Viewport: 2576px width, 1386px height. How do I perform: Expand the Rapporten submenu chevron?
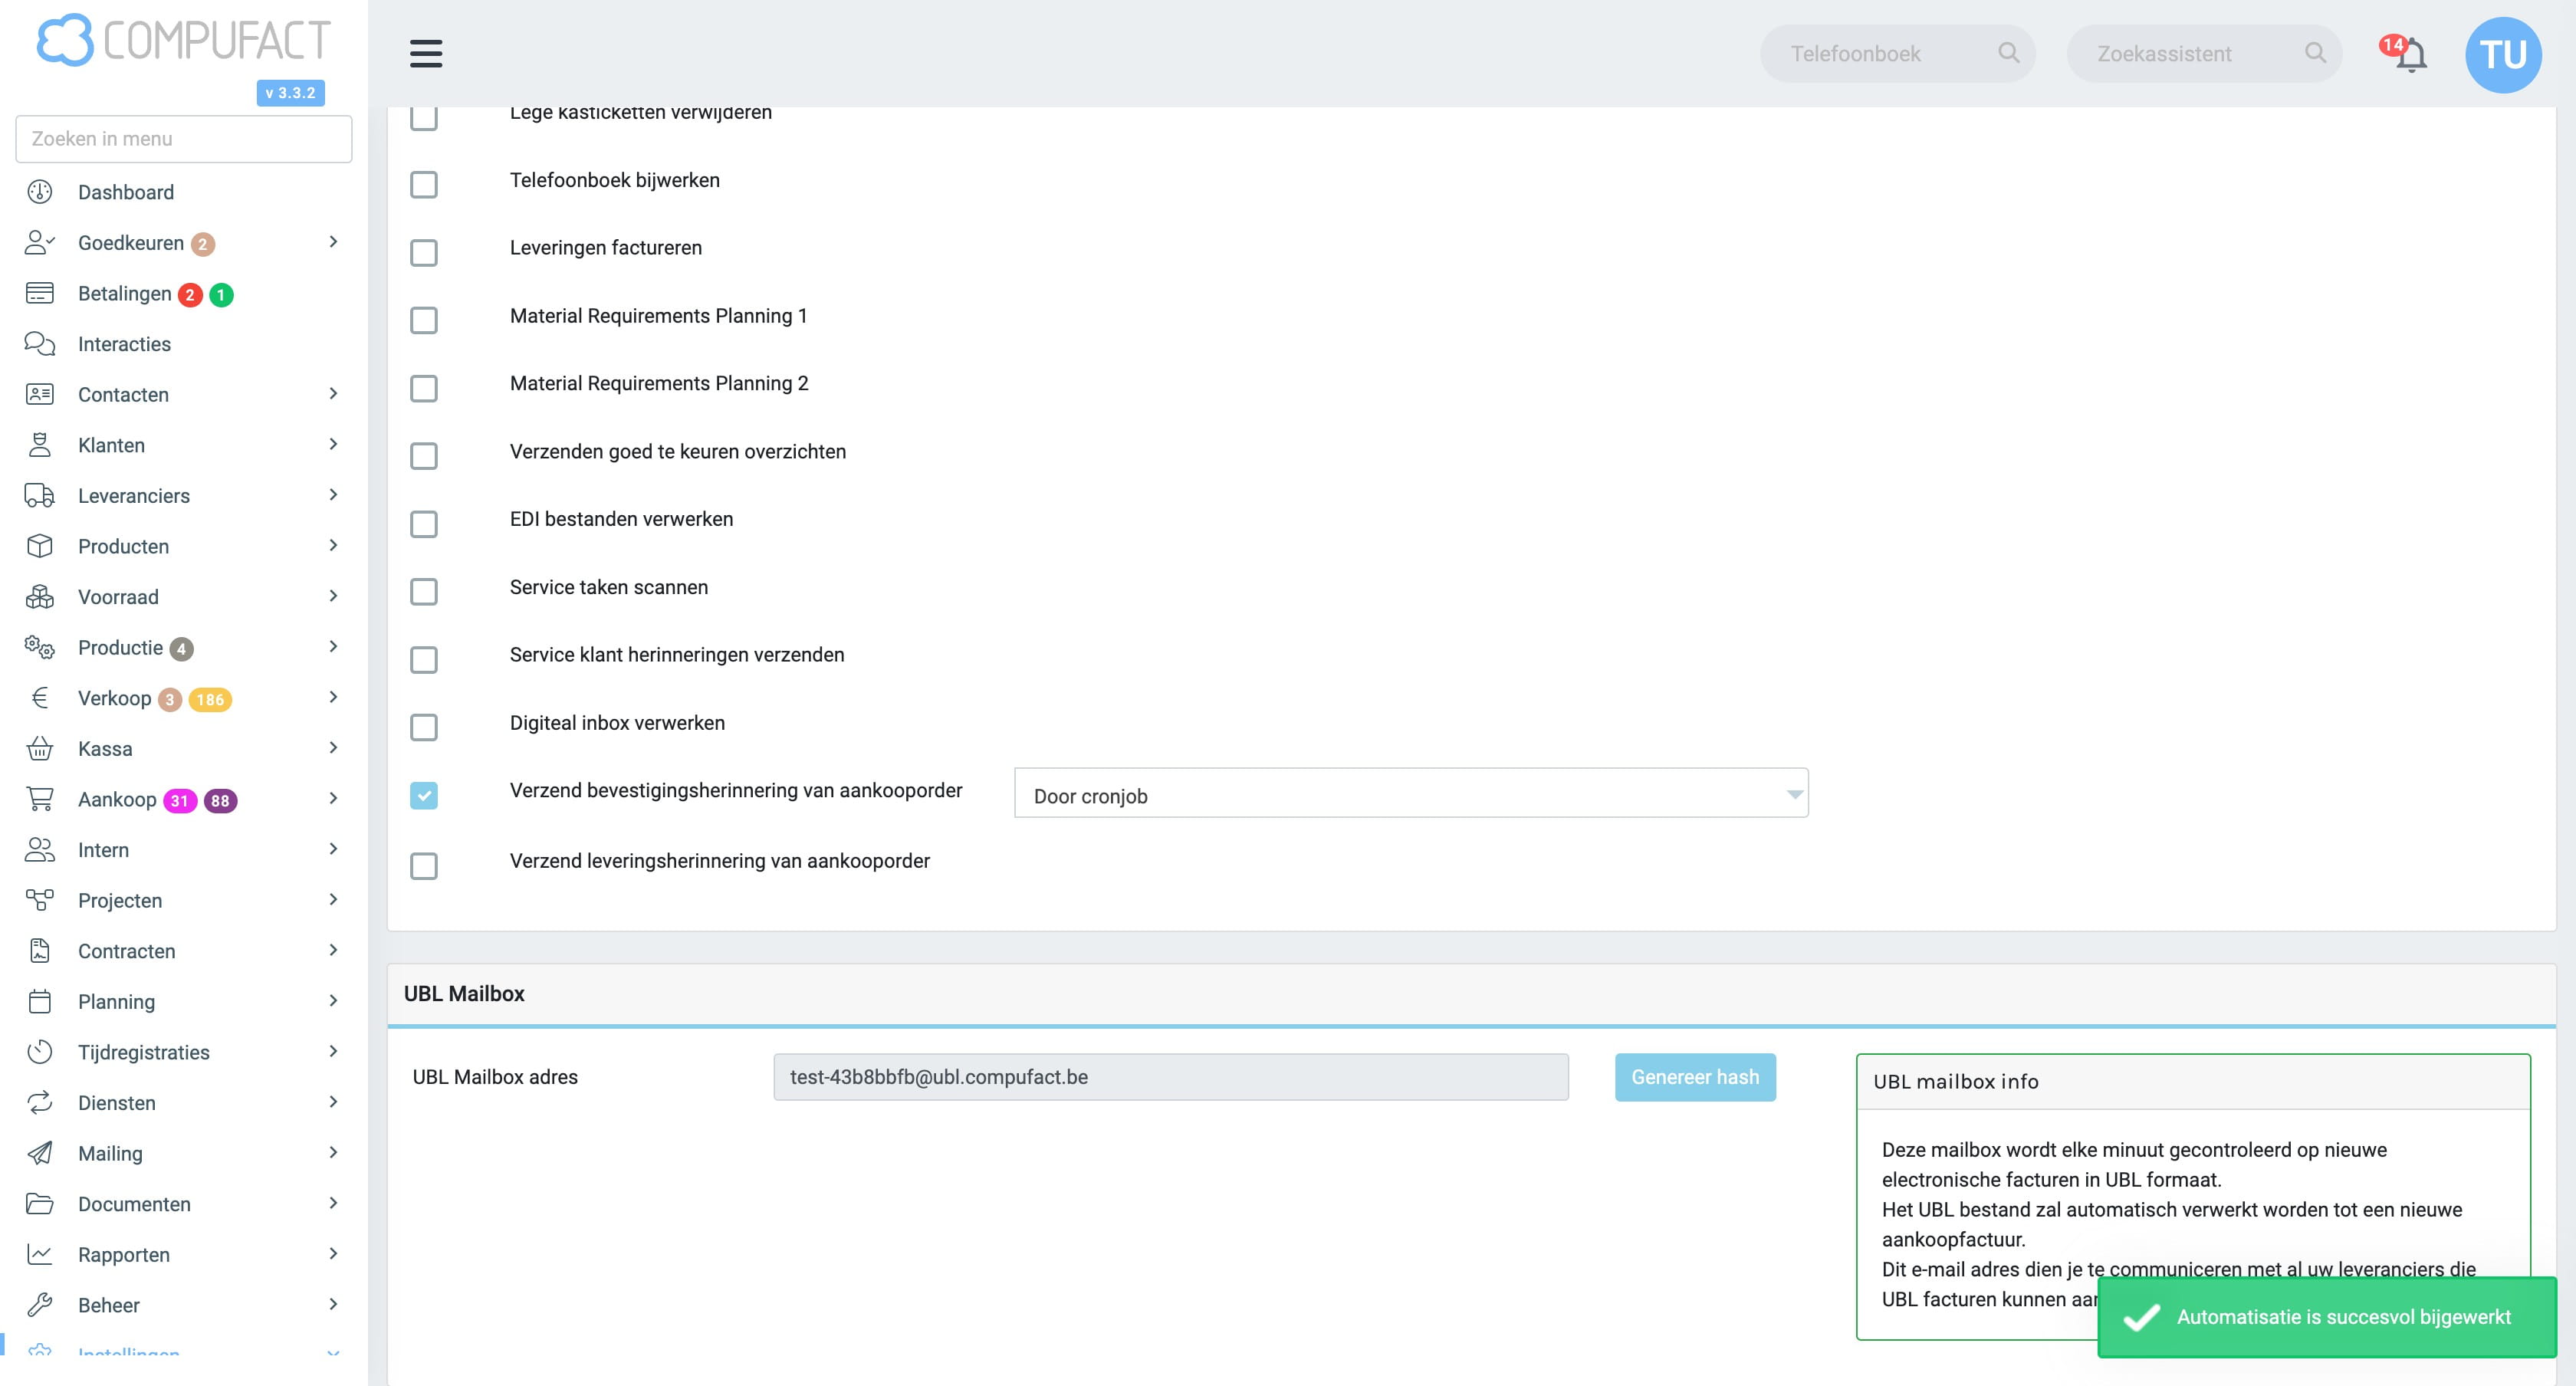333,1253
